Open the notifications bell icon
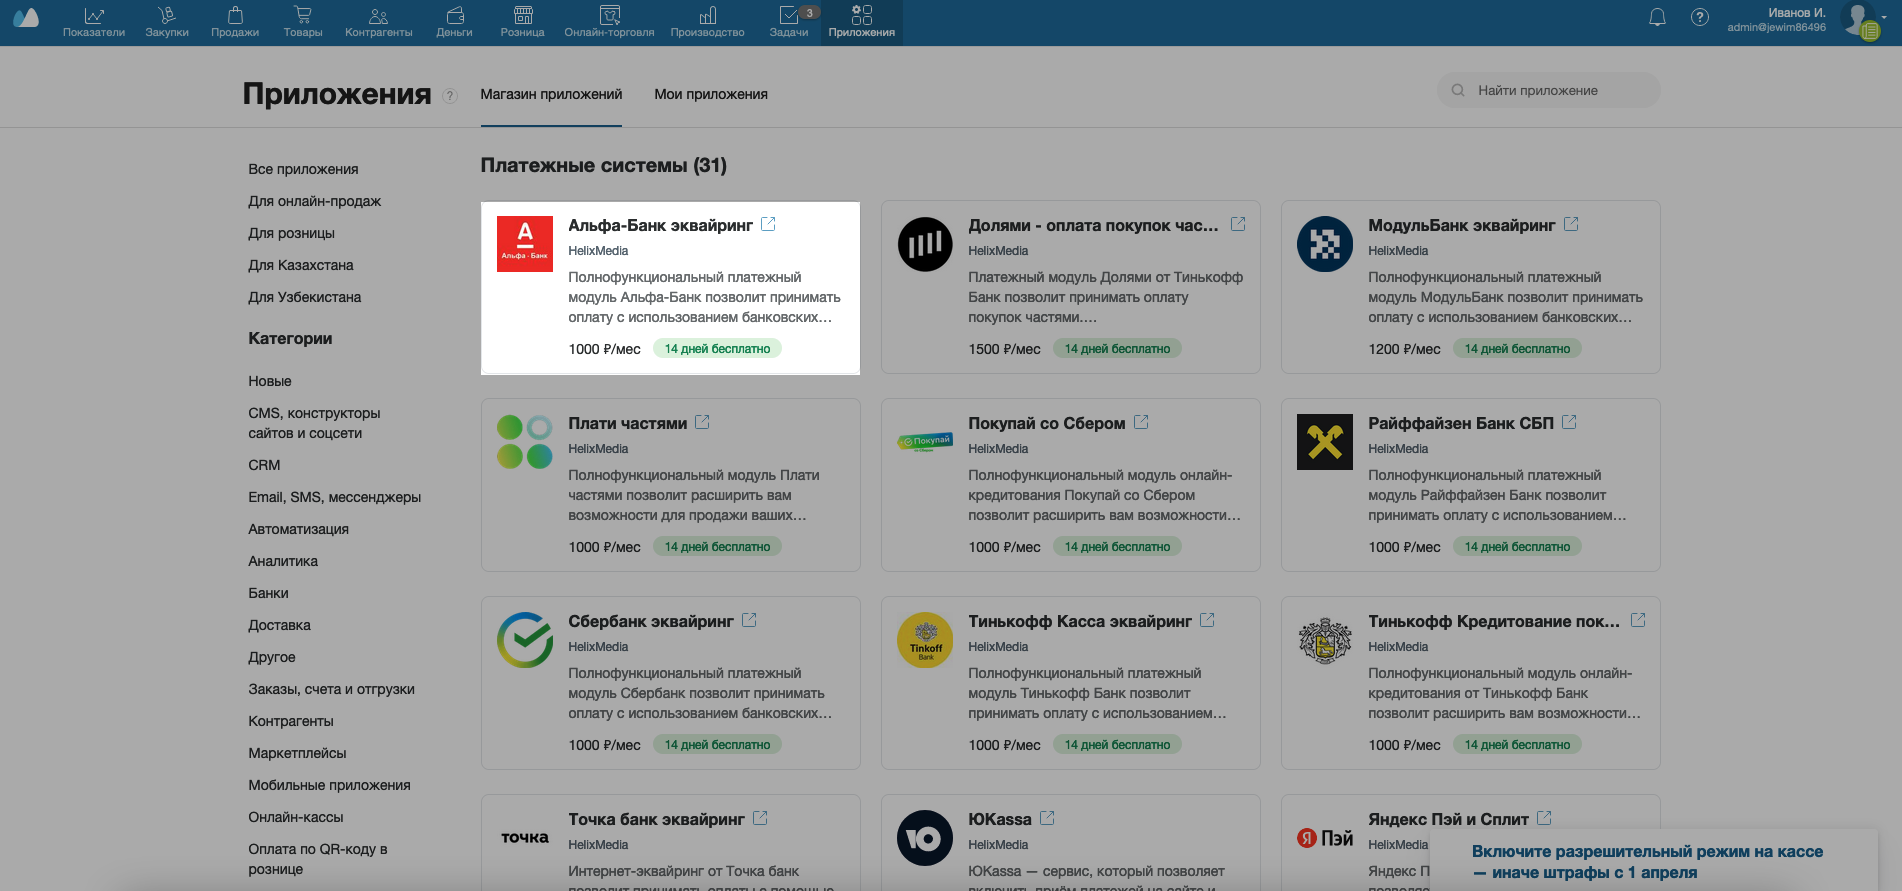This screenshot has width=1902, height=891. [x=1657, y=17]
